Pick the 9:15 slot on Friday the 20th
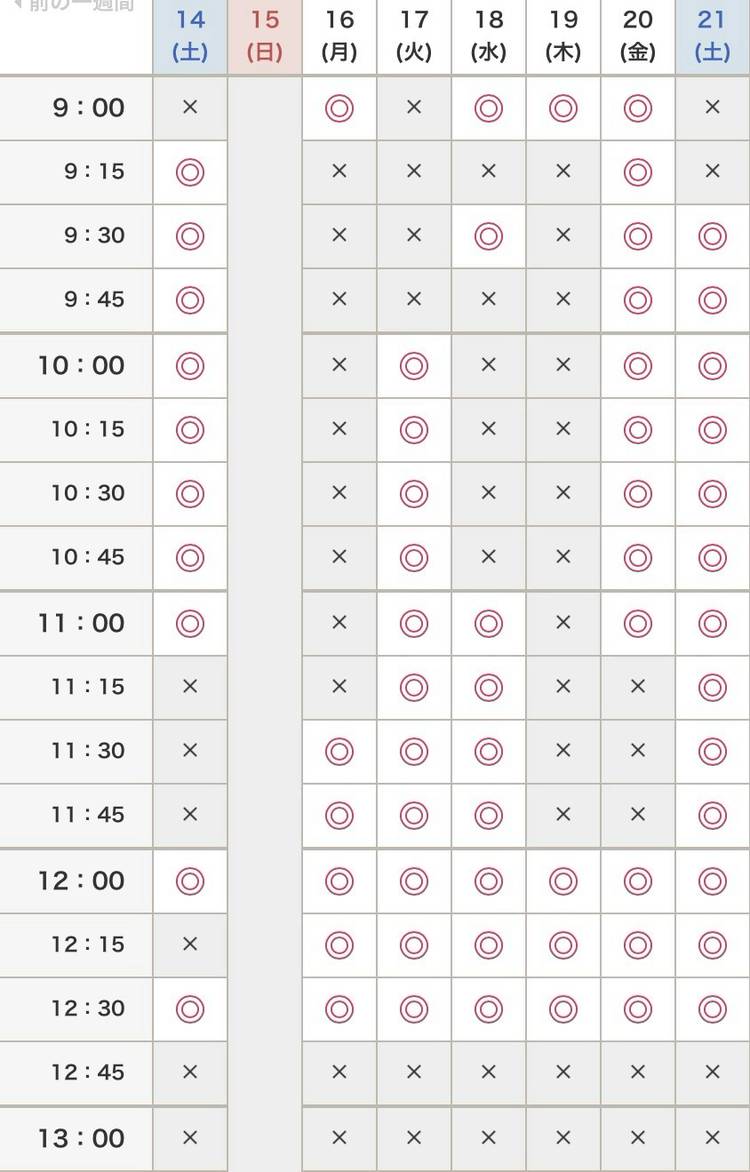 pos(638,172)
